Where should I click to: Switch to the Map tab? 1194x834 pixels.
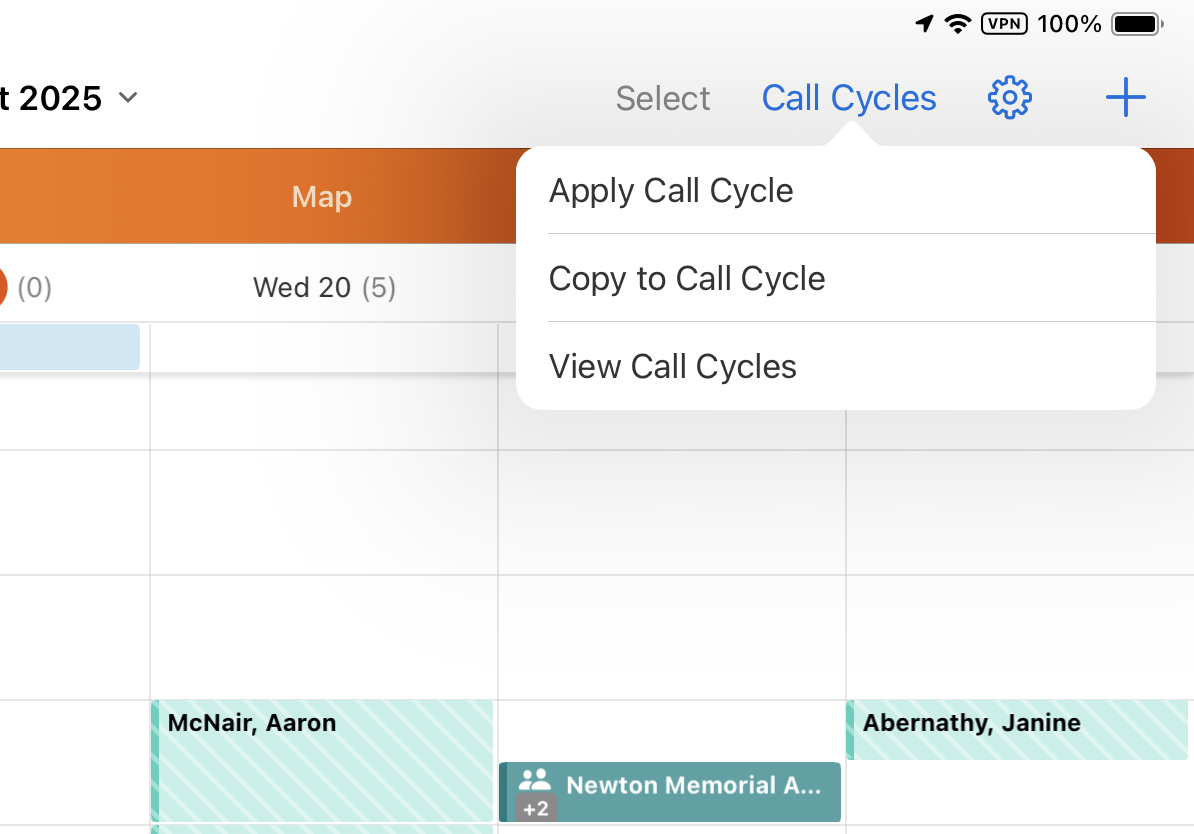point(322,197)
